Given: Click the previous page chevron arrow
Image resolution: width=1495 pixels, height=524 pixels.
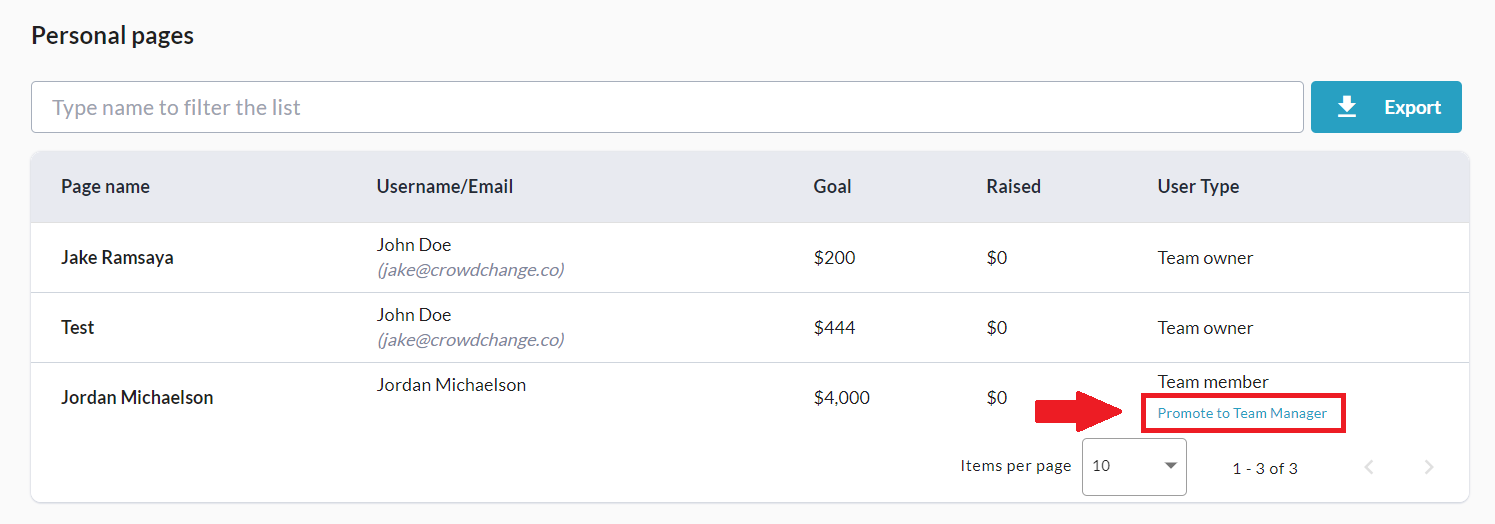Looking at the screenshot, I should pos(1369,467).
